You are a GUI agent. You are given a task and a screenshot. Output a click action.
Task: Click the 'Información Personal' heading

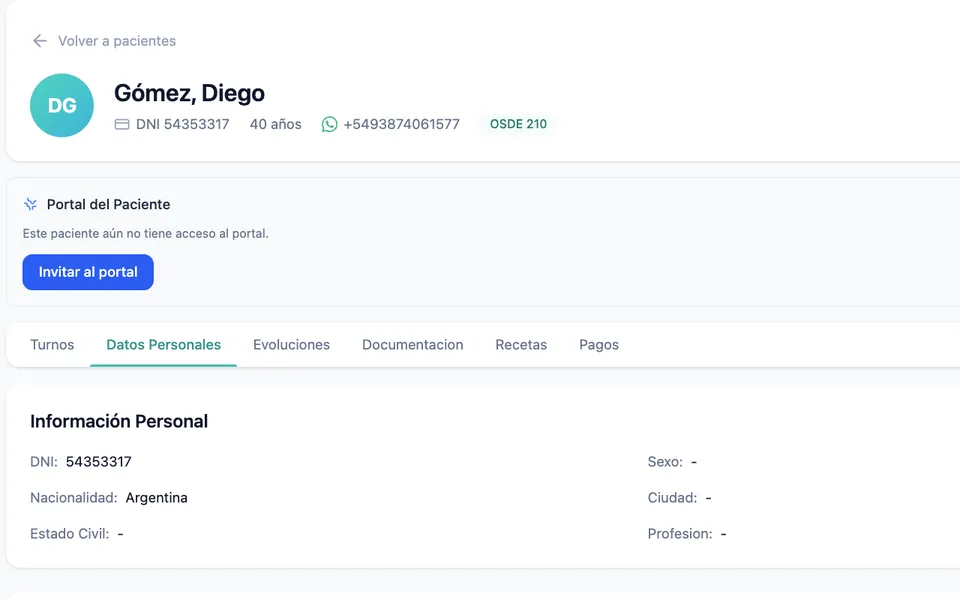(x=119, y=421)
